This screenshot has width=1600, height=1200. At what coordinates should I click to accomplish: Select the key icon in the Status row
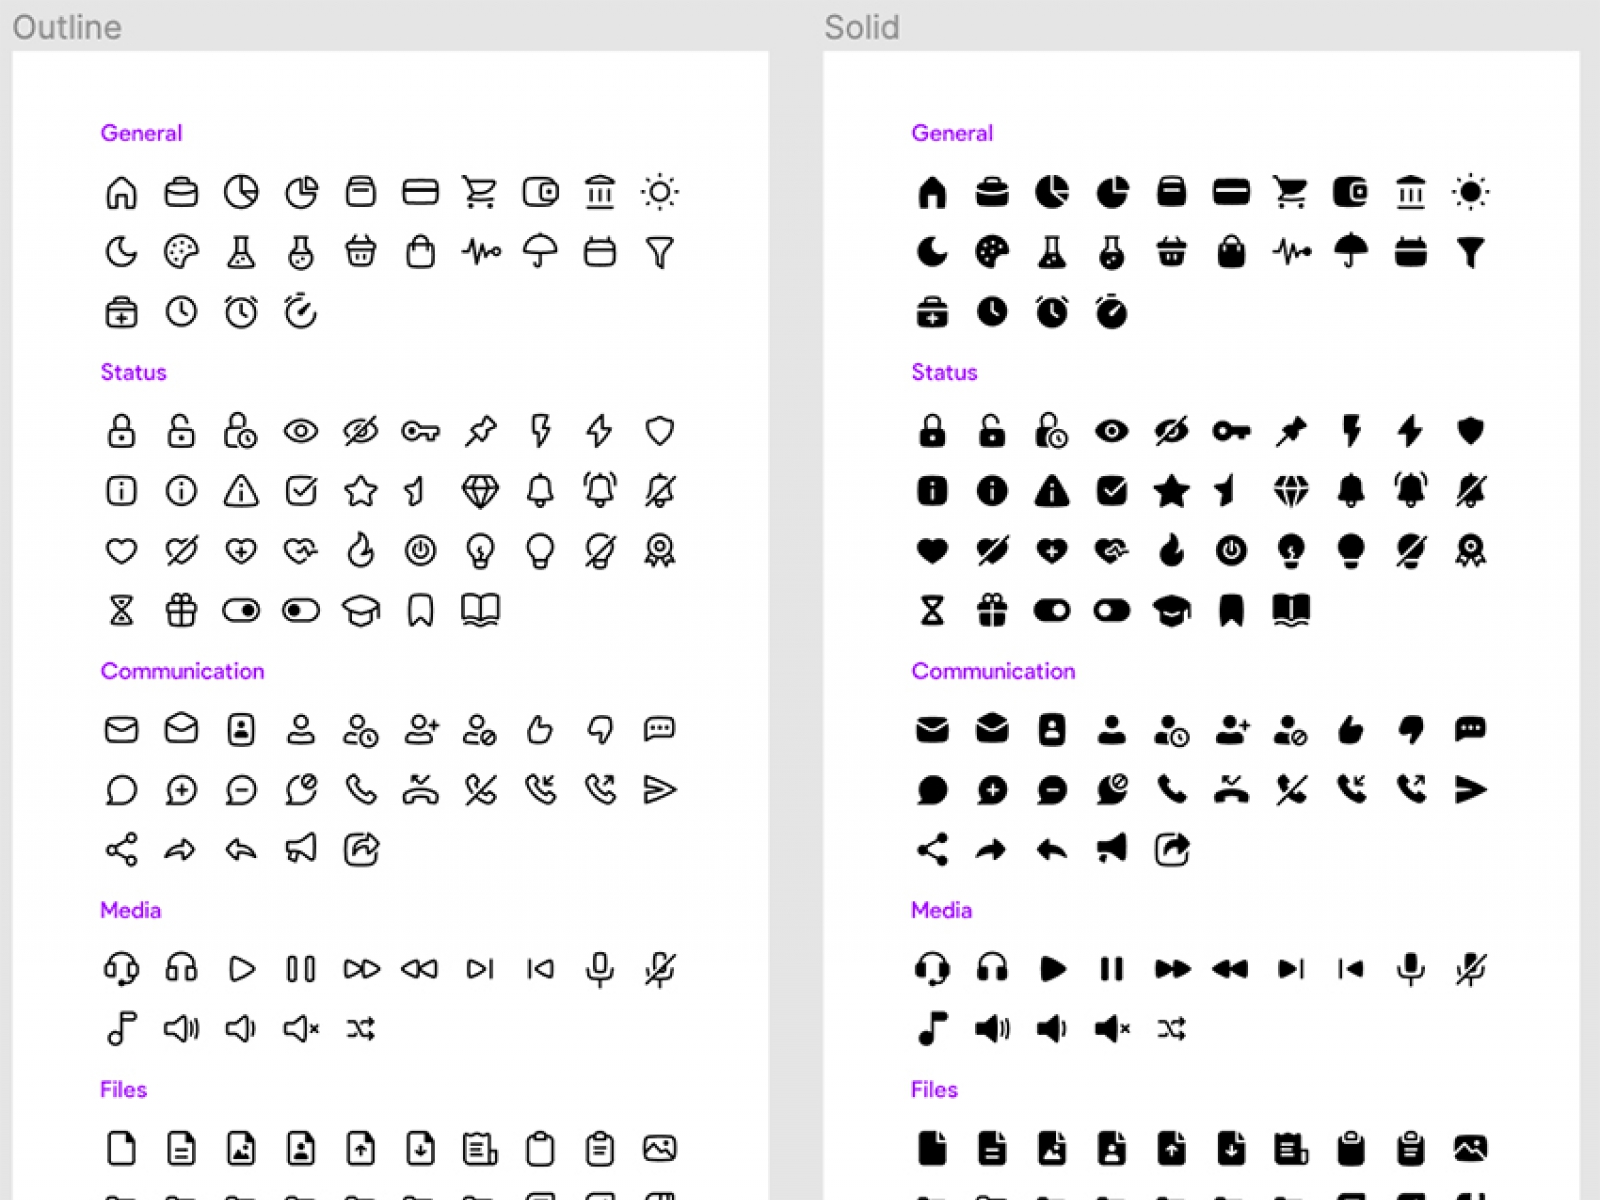tap(421, 431)
